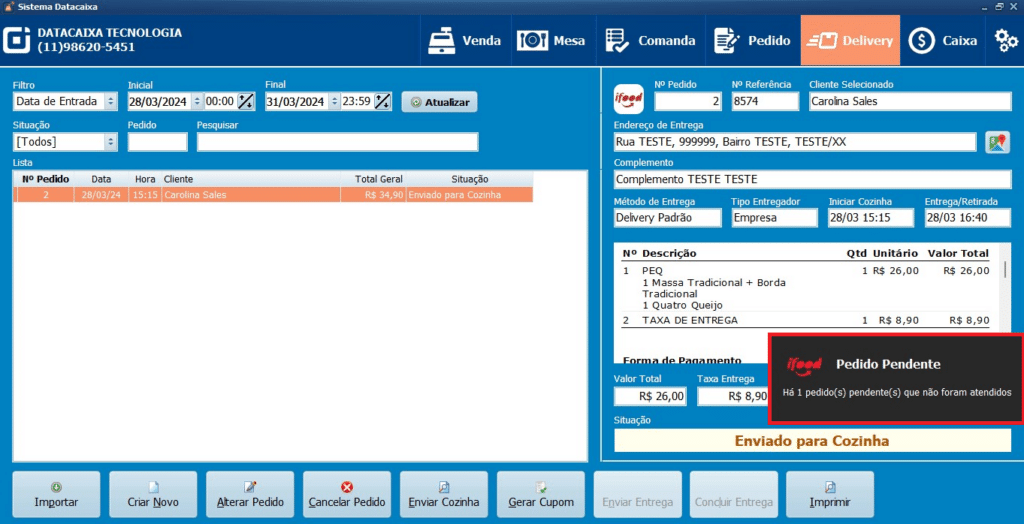Click the map location icon beside address
Viewport: 1024px width, 524px height.
(x=997, y=142)
